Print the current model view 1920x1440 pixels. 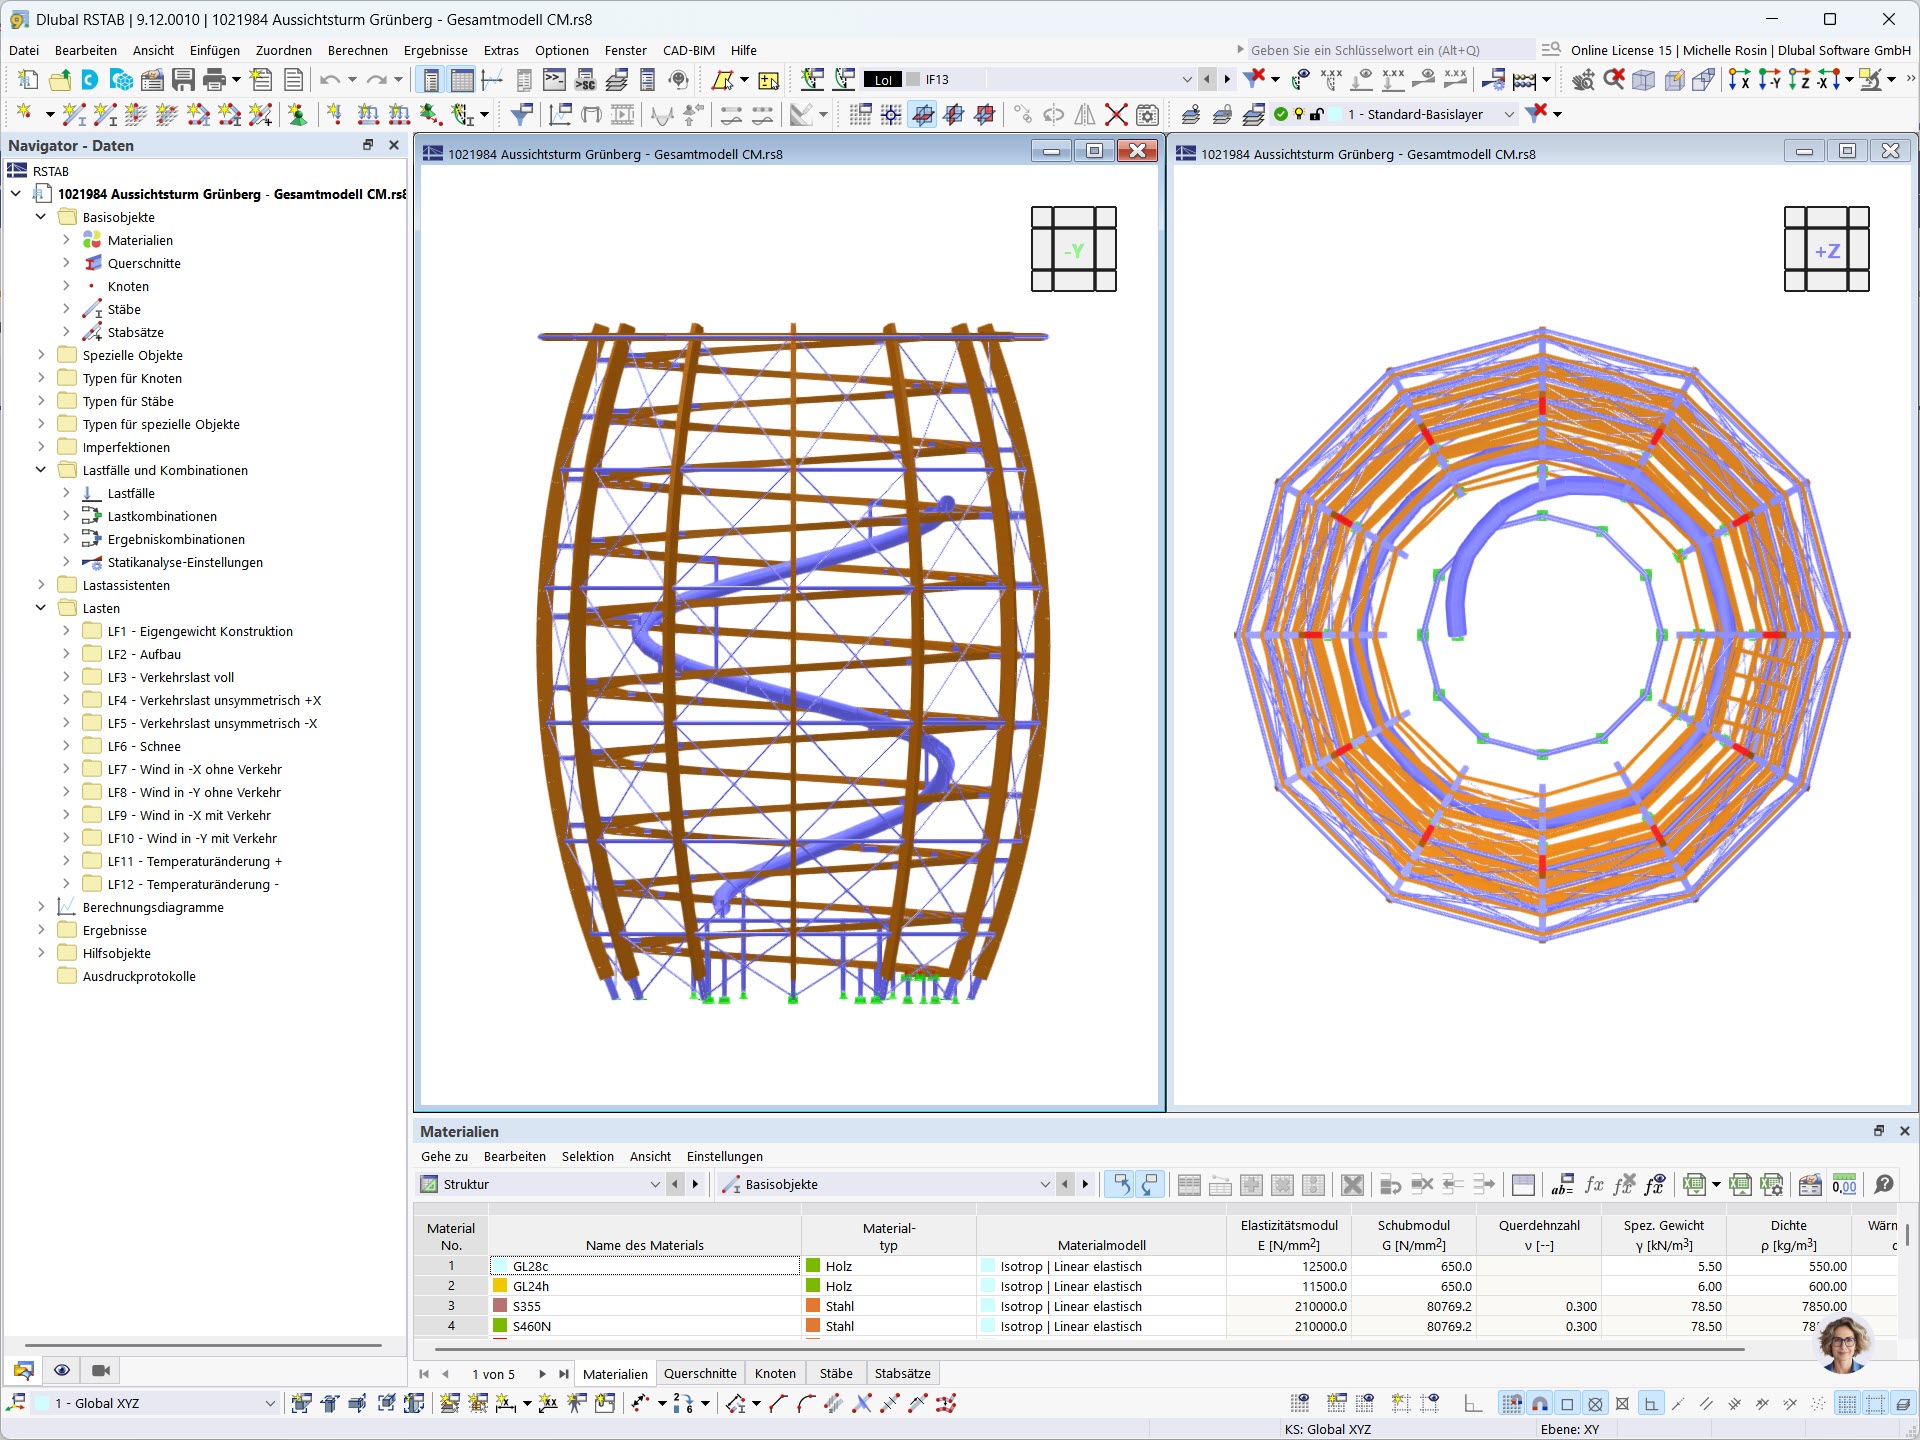coord(213,78)
